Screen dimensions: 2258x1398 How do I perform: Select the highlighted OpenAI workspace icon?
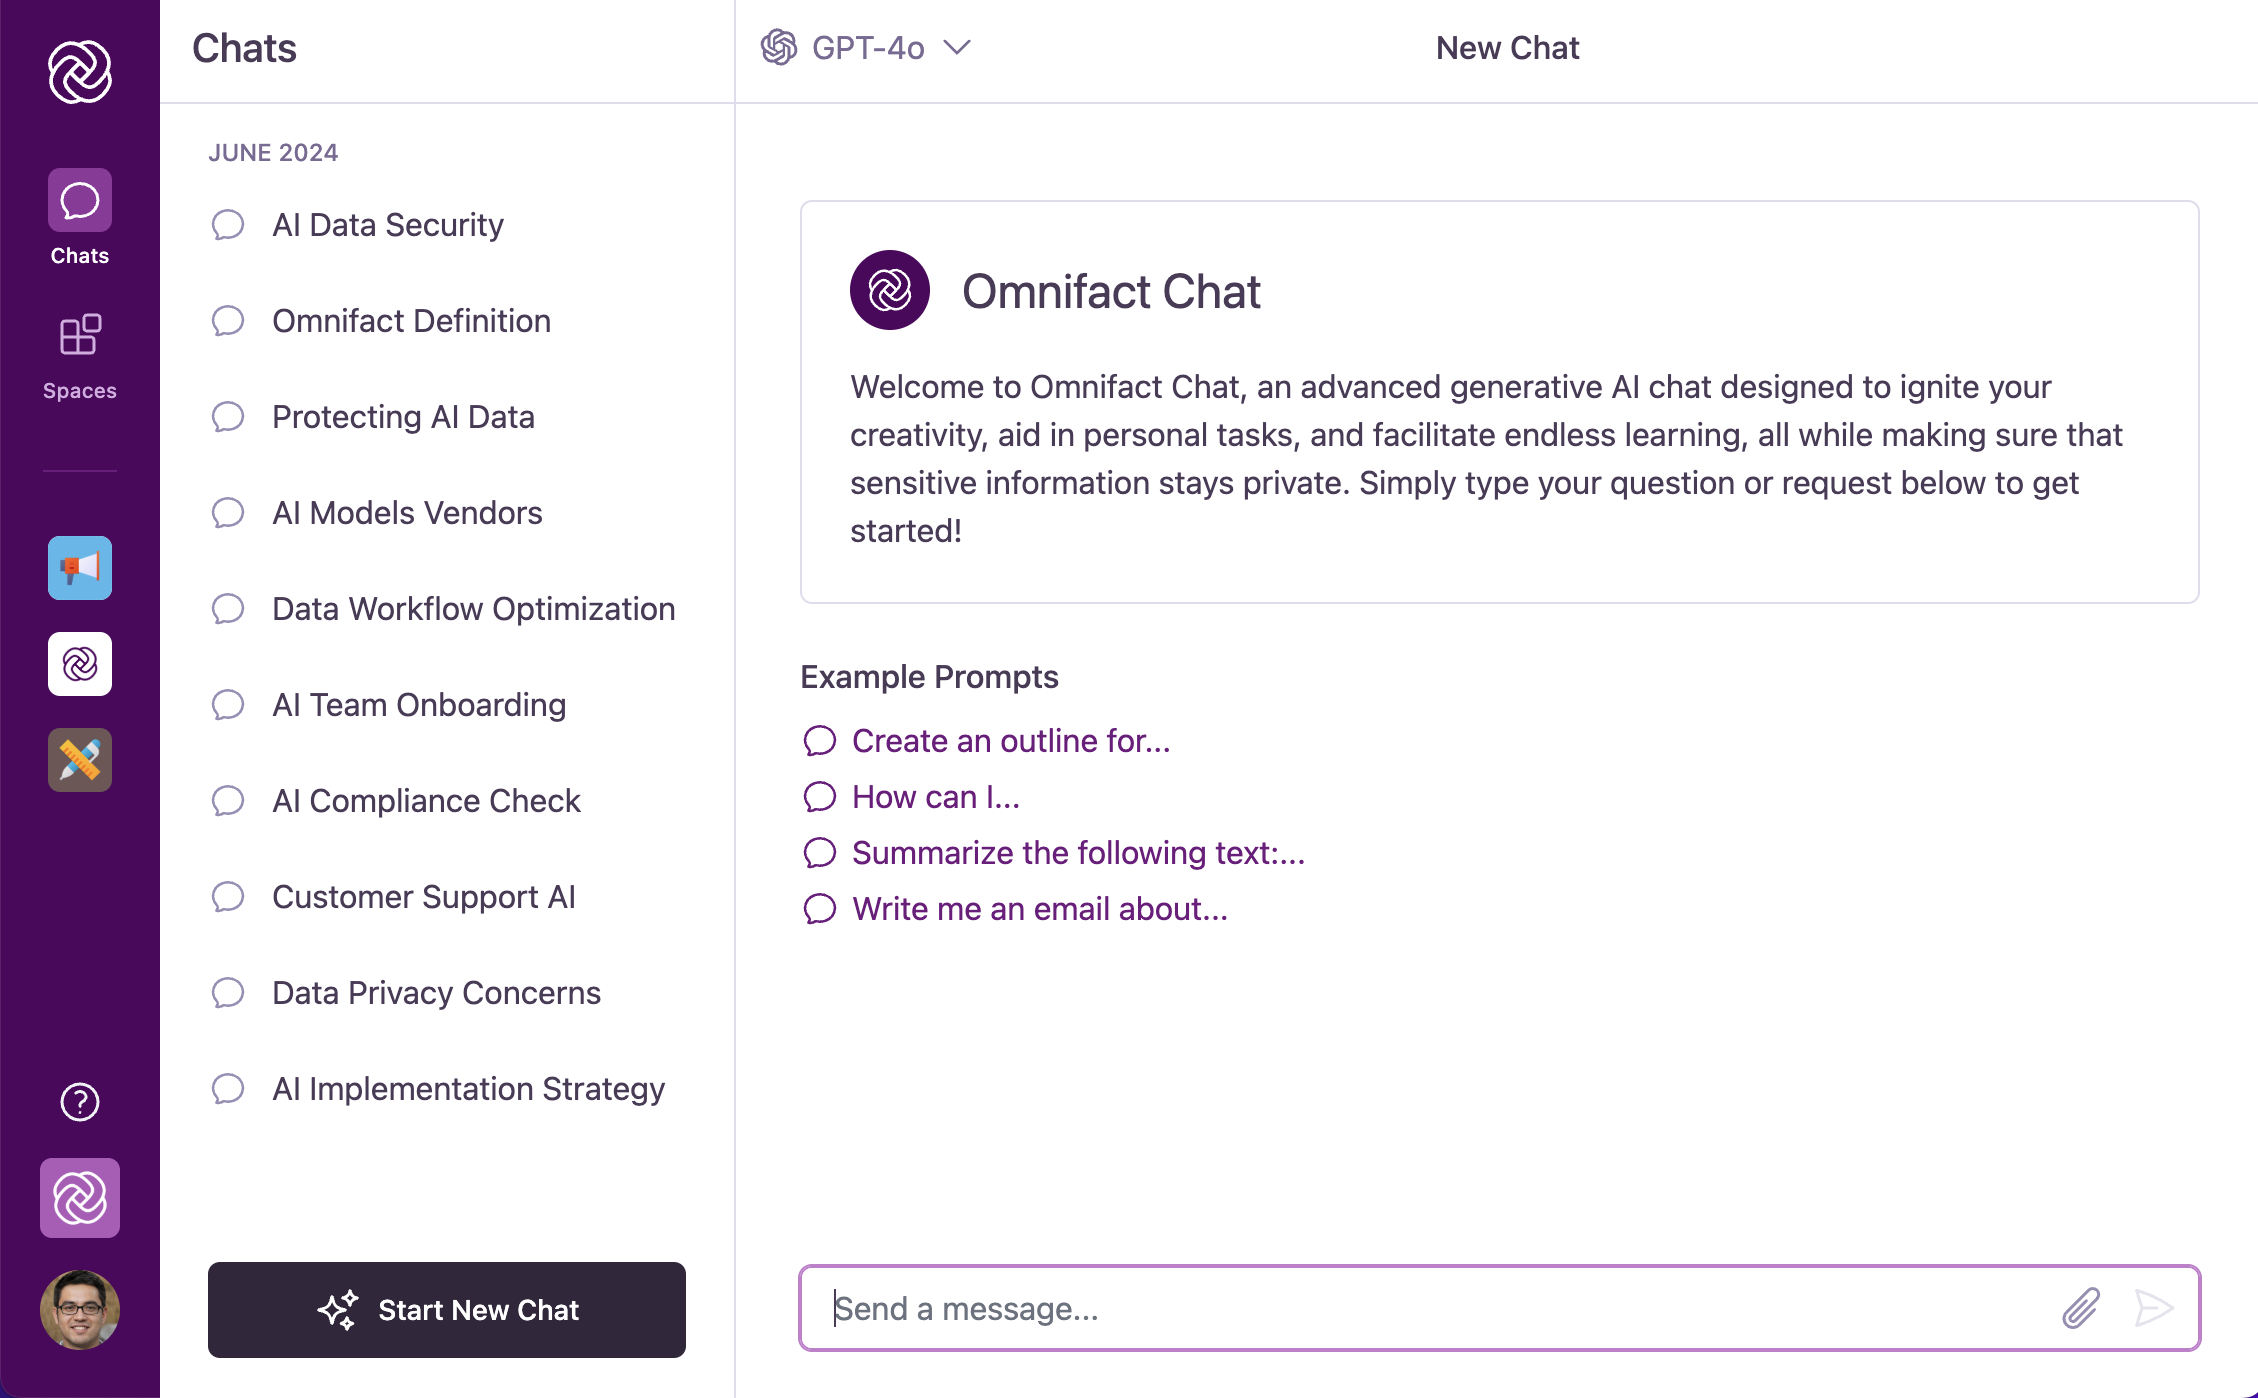coord(79,664)
